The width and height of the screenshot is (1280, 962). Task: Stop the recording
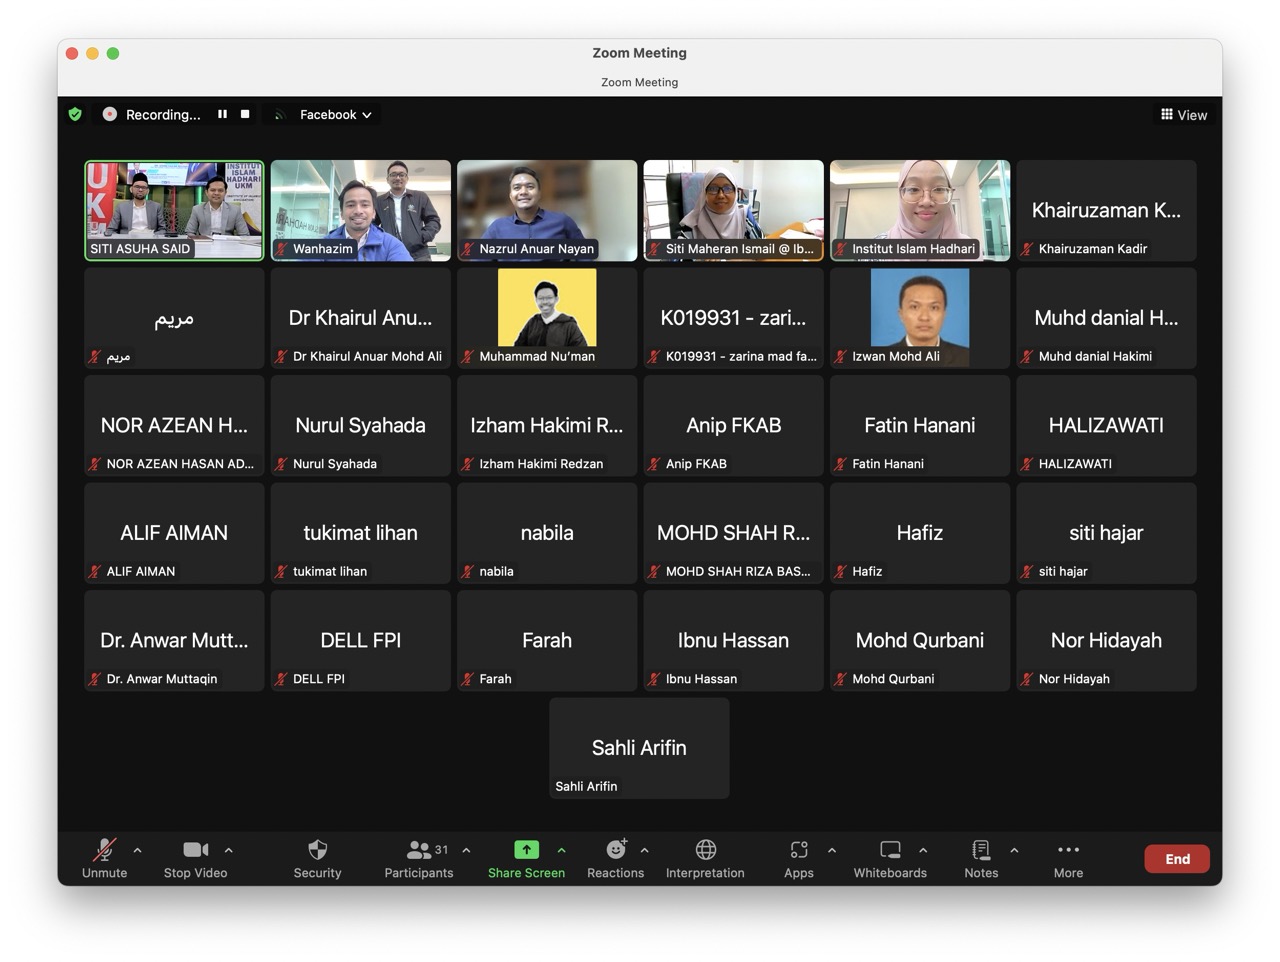(245, 114)
